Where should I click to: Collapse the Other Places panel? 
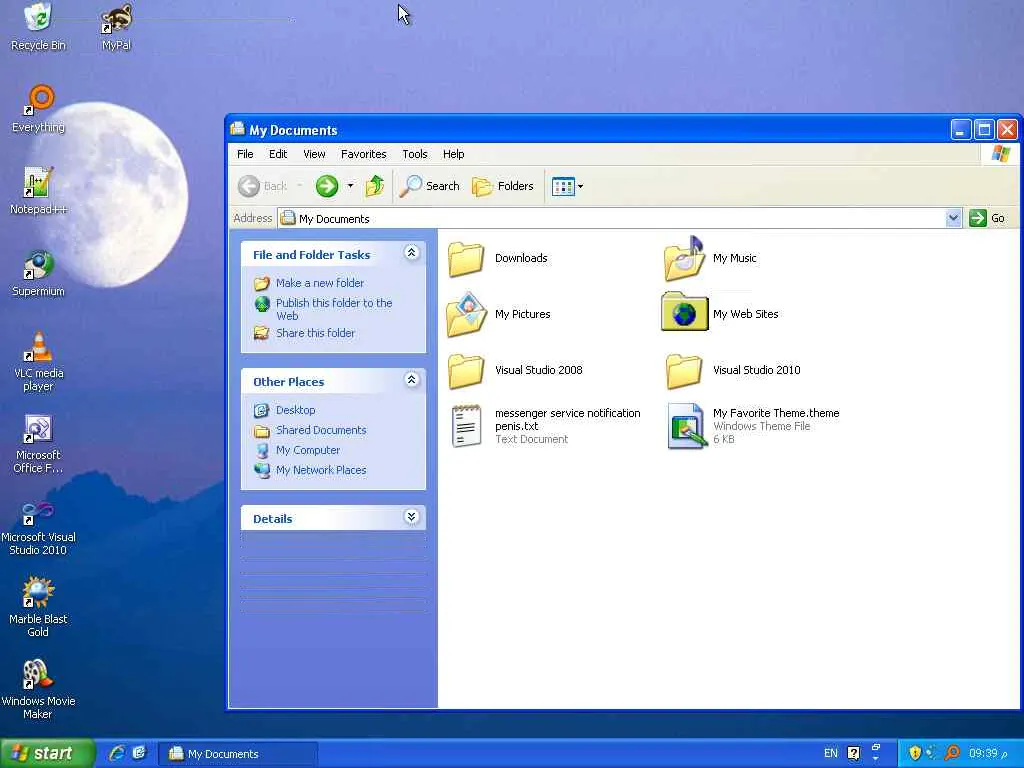click(x=411, y=379)
